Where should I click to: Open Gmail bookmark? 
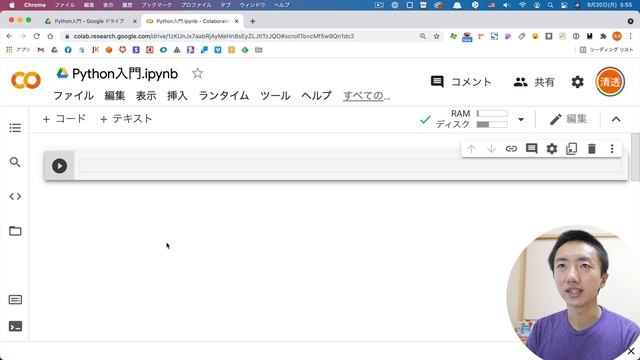point(40,50)
